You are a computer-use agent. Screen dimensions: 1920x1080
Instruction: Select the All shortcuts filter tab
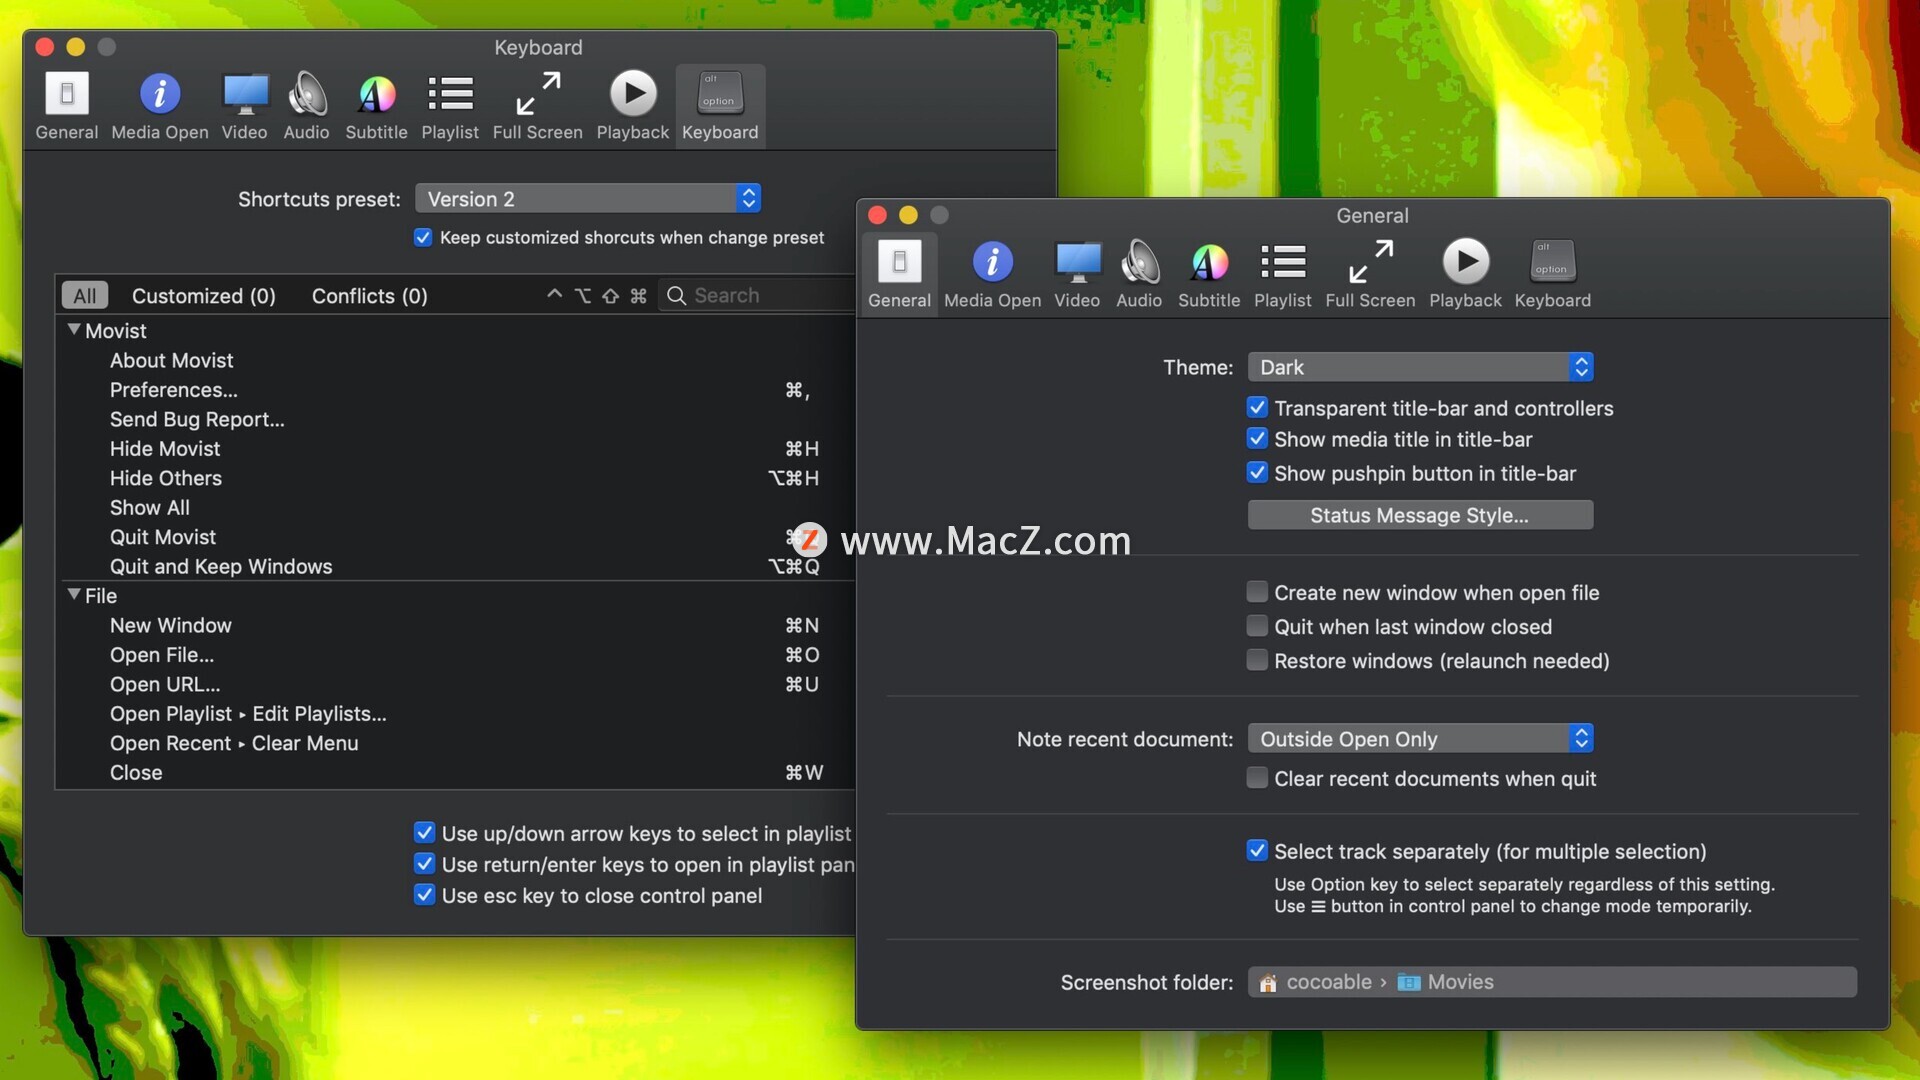[x=85, y=295]
